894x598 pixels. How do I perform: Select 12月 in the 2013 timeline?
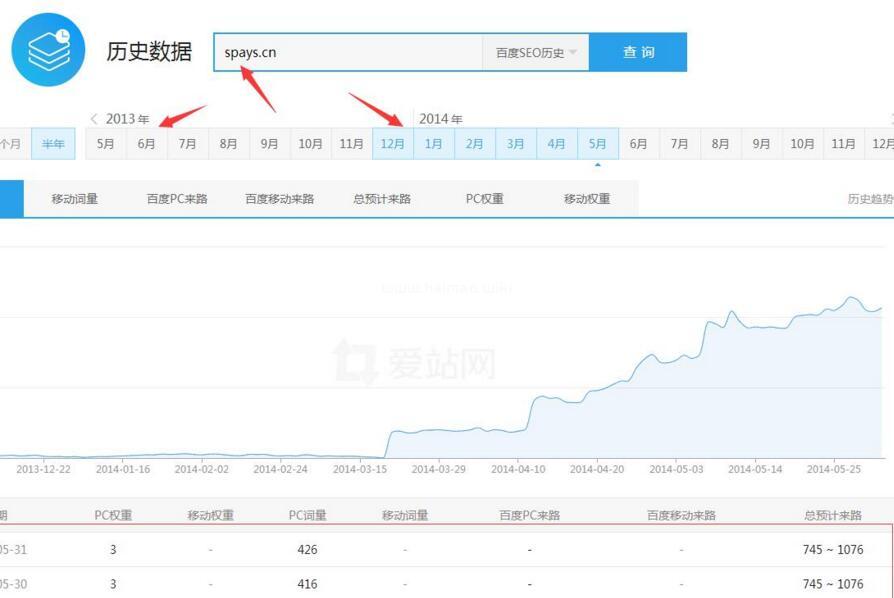pos(393,144)
